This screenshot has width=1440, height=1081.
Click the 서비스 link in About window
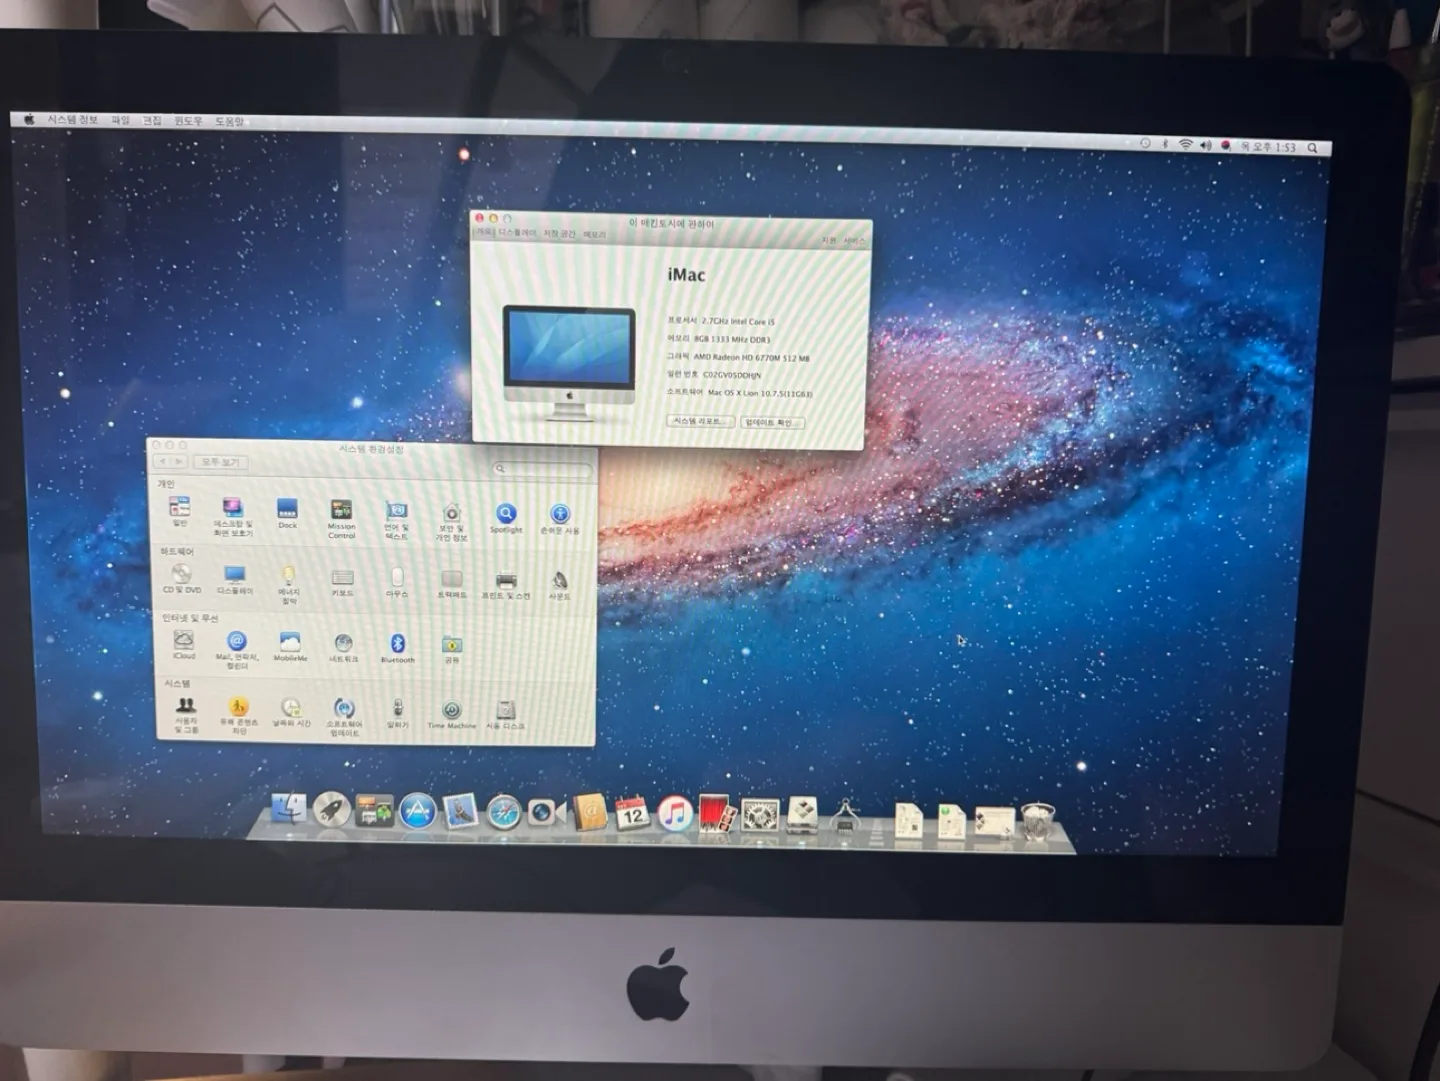click(853, 241)
